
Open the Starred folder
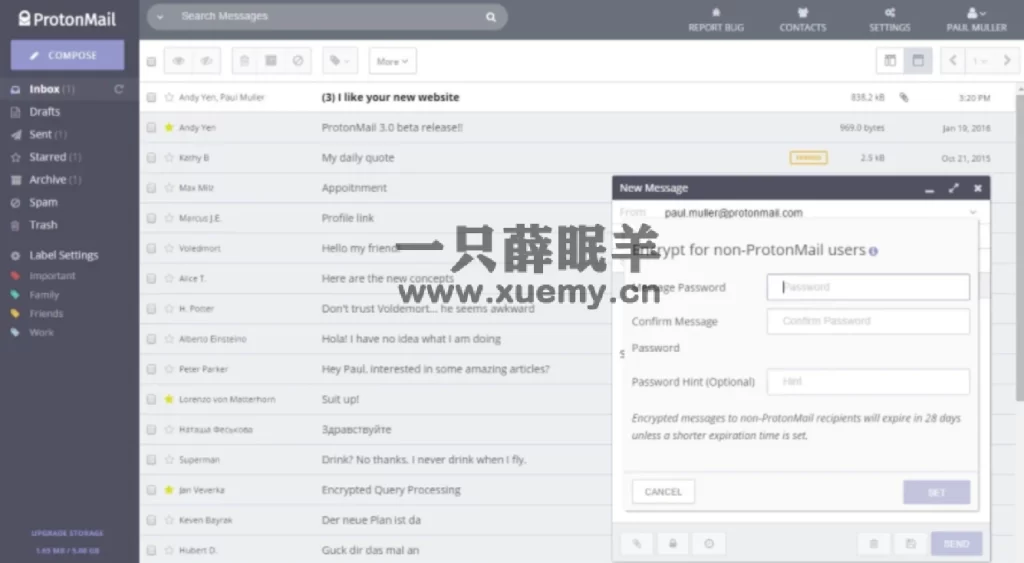click(x=48, y=157)
